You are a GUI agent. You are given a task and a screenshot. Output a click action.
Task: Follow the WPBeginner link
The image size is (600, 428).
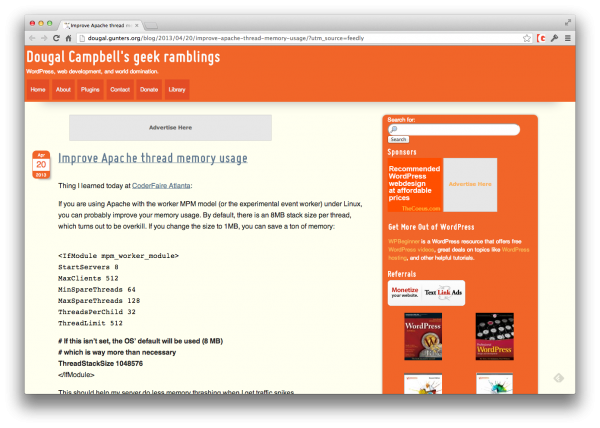(x=404, y=241)
